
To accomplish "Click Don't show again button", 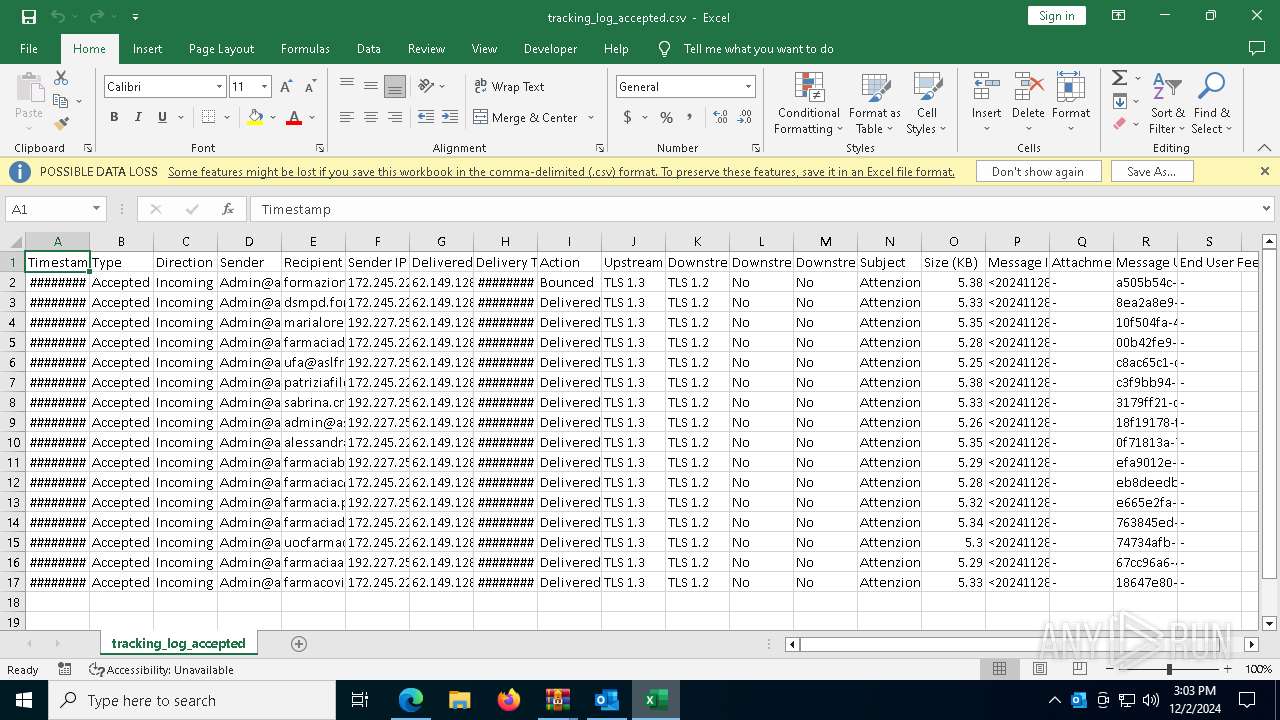I will coord(1037,171).
